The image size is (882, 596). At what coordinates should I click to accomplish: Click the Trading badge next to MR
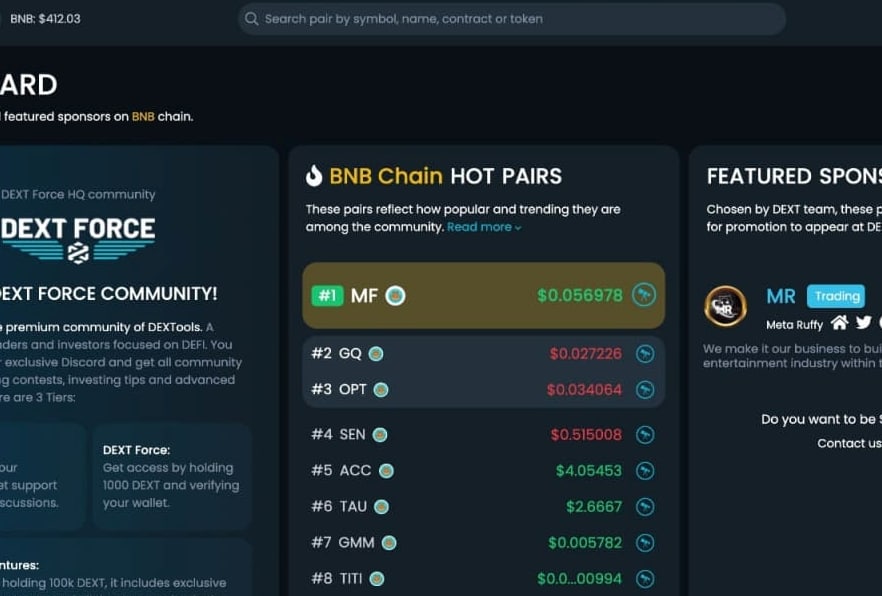pos(836,296)
